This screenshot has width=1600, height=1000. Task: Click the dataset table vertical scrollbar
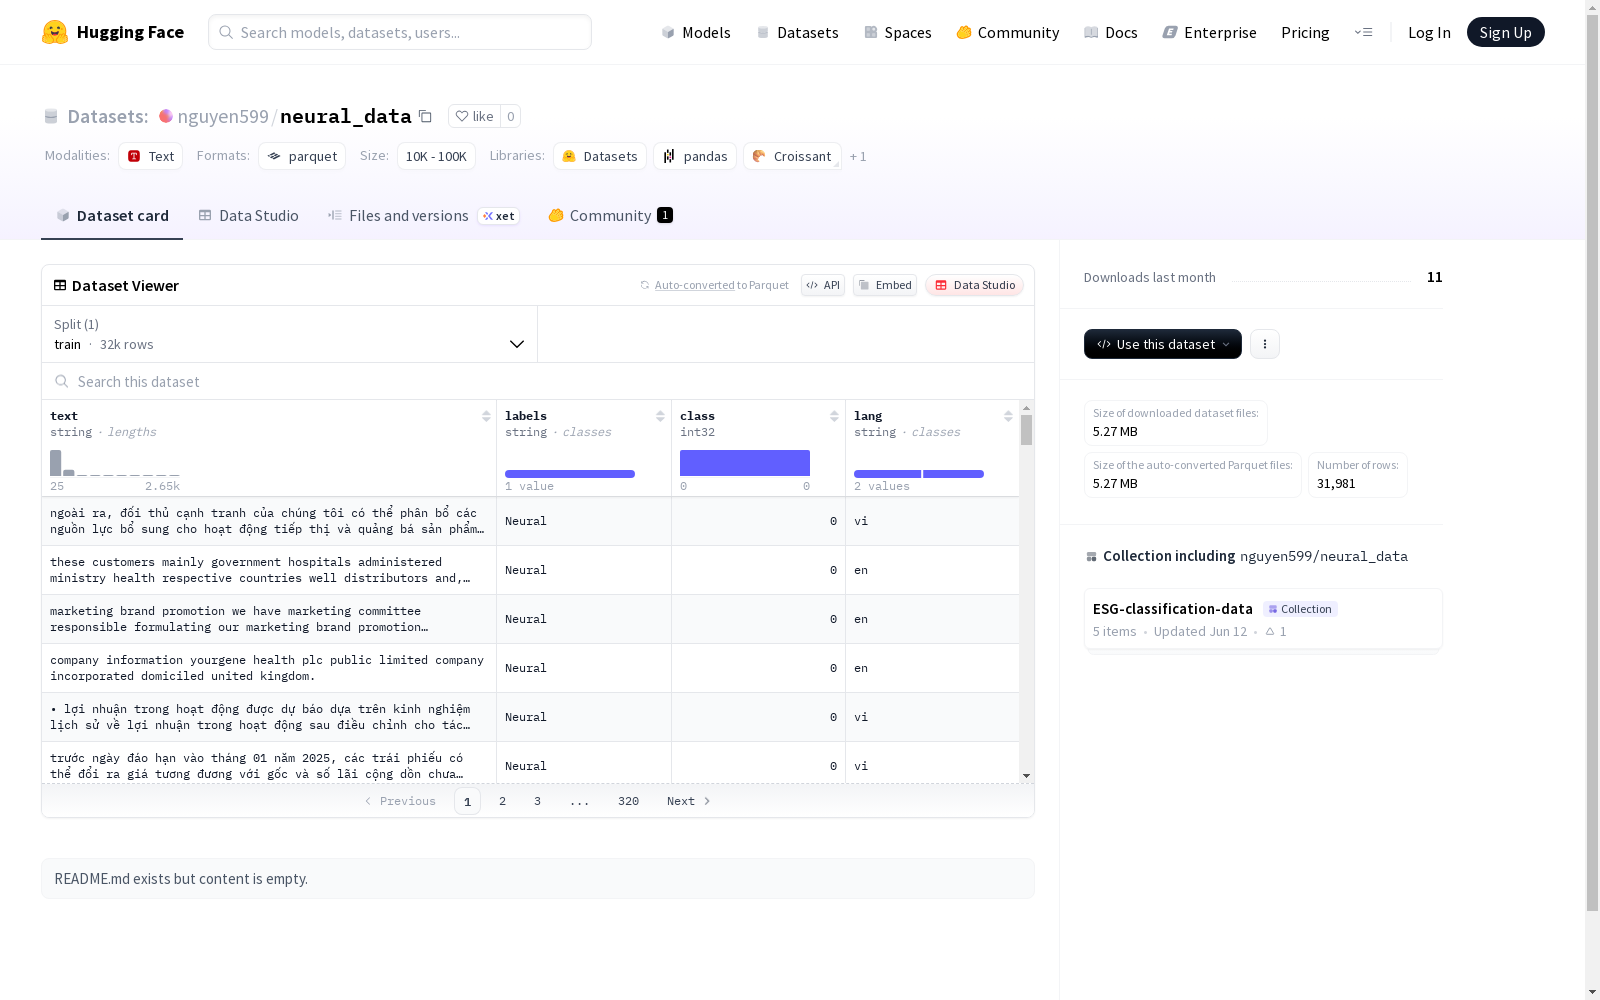click(x=1026, y=430)
